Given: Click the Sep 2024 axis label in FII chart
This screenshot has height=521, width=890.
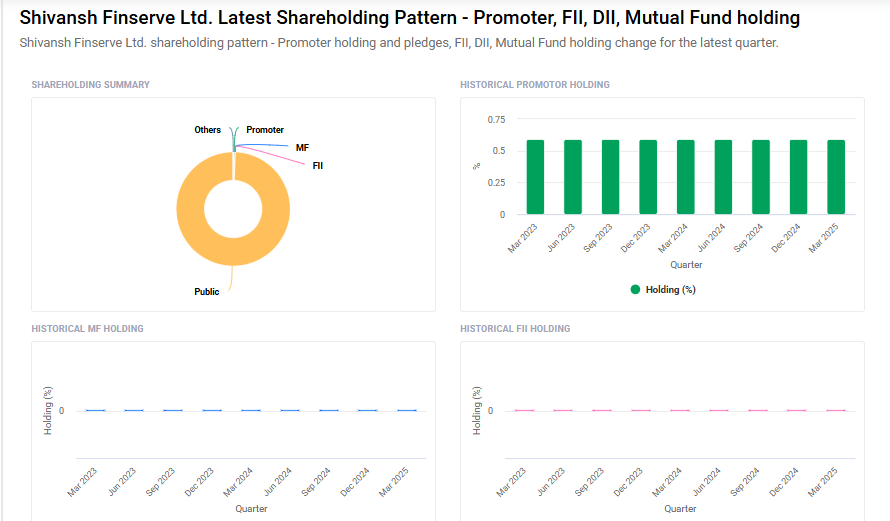Looking at the screenshot, I should click(745, 481).
